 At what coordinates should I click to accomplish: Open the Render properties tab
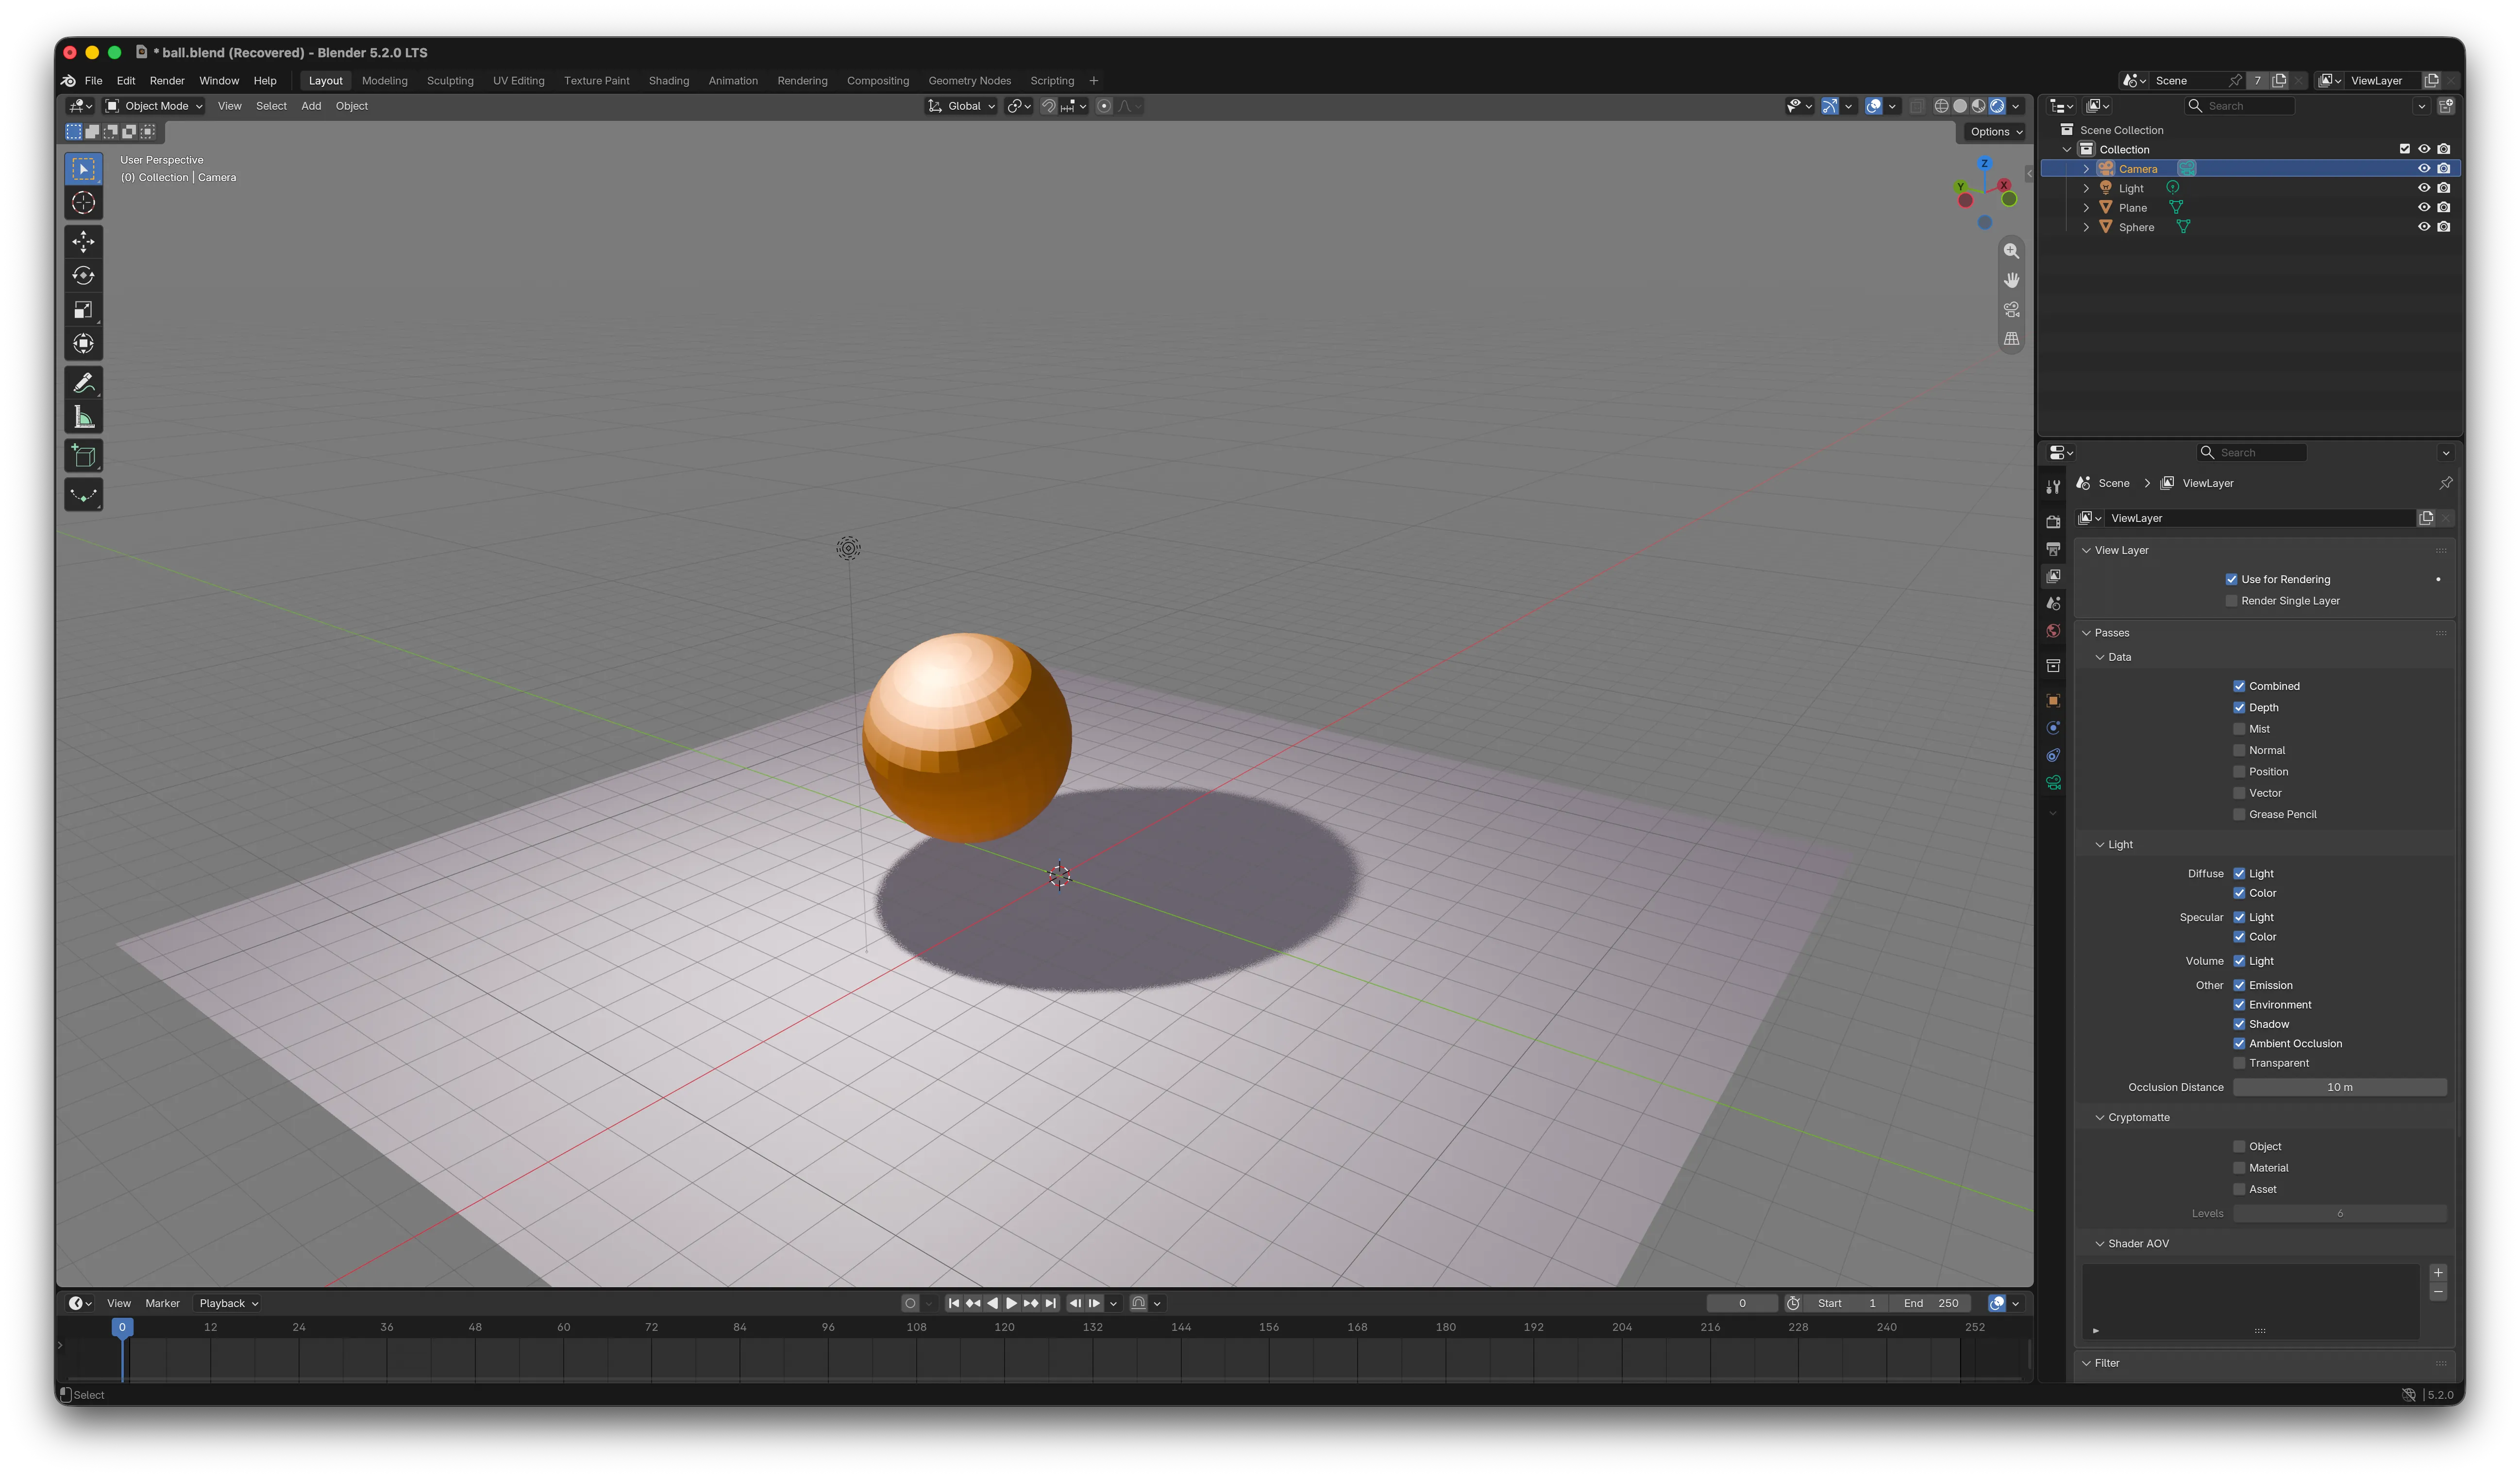[2053, 521]
